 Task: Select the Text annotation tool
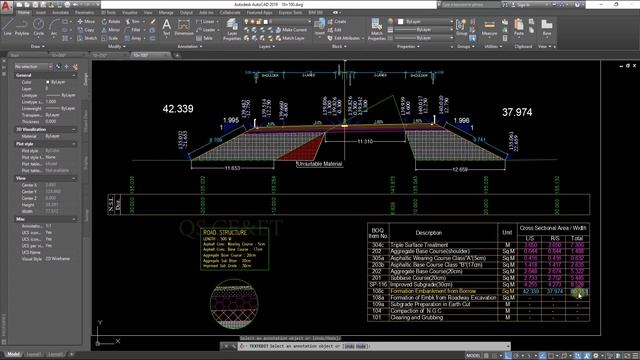pyautogui.click(x=166, y=28)
